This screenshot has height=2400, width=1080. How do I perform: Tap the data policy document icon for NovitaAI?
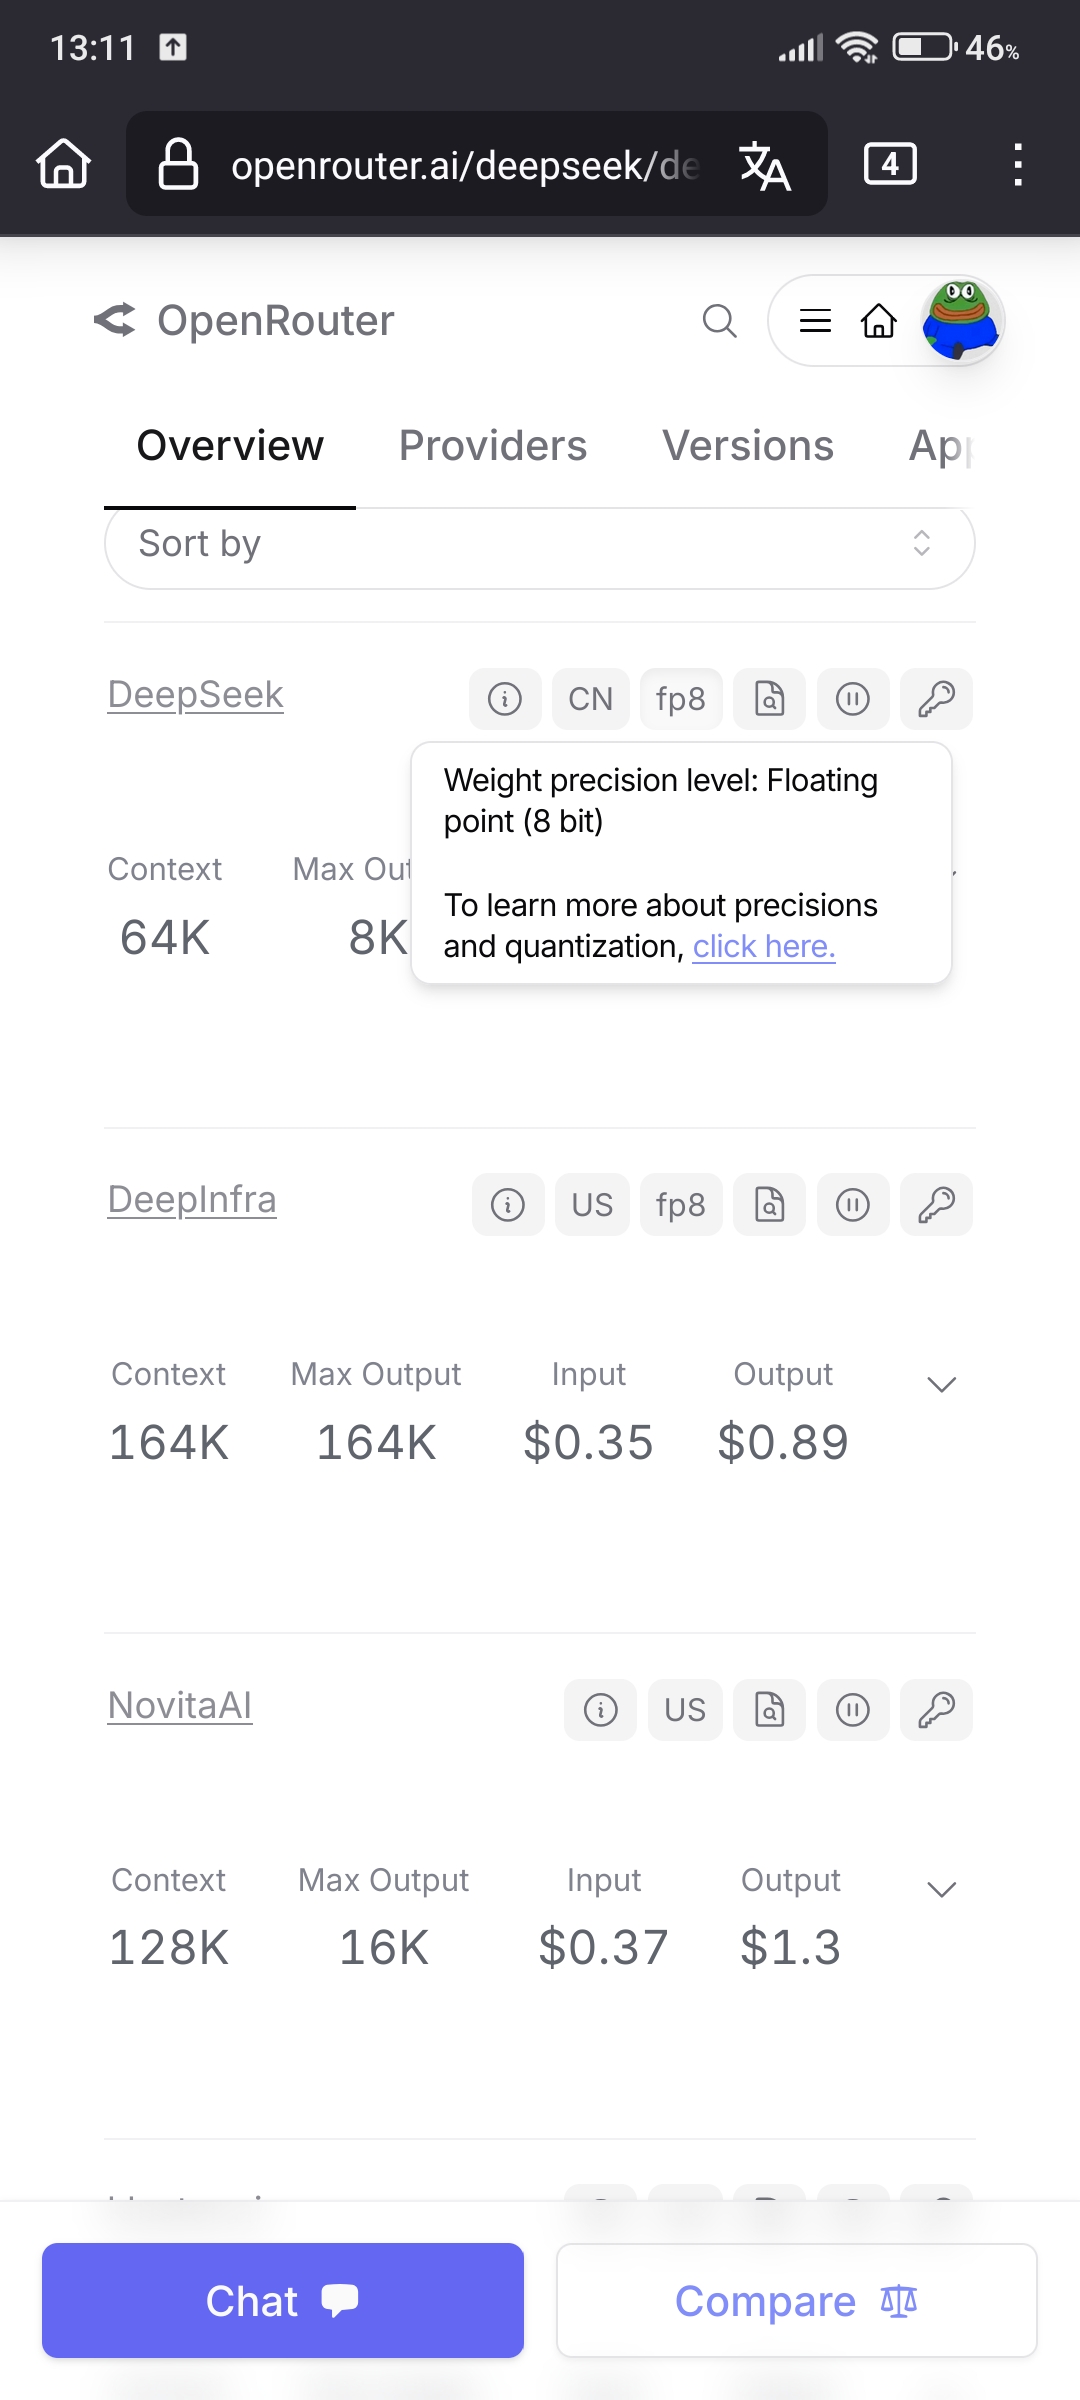point(769,1710)
